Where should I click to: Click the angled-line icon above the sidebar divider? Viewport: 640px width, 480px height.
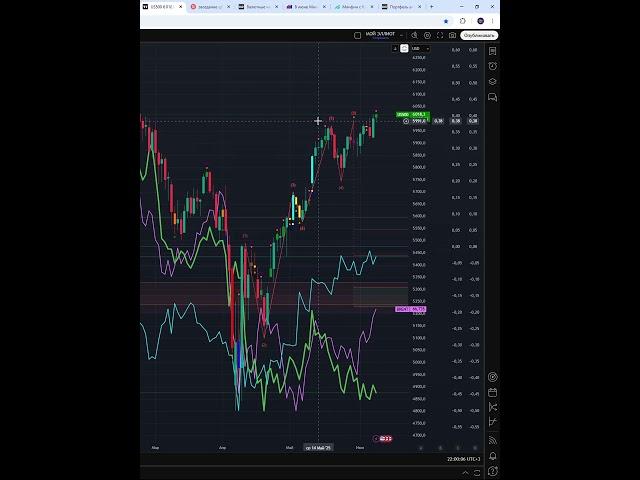pyautogui.click(x=493, y=422)
